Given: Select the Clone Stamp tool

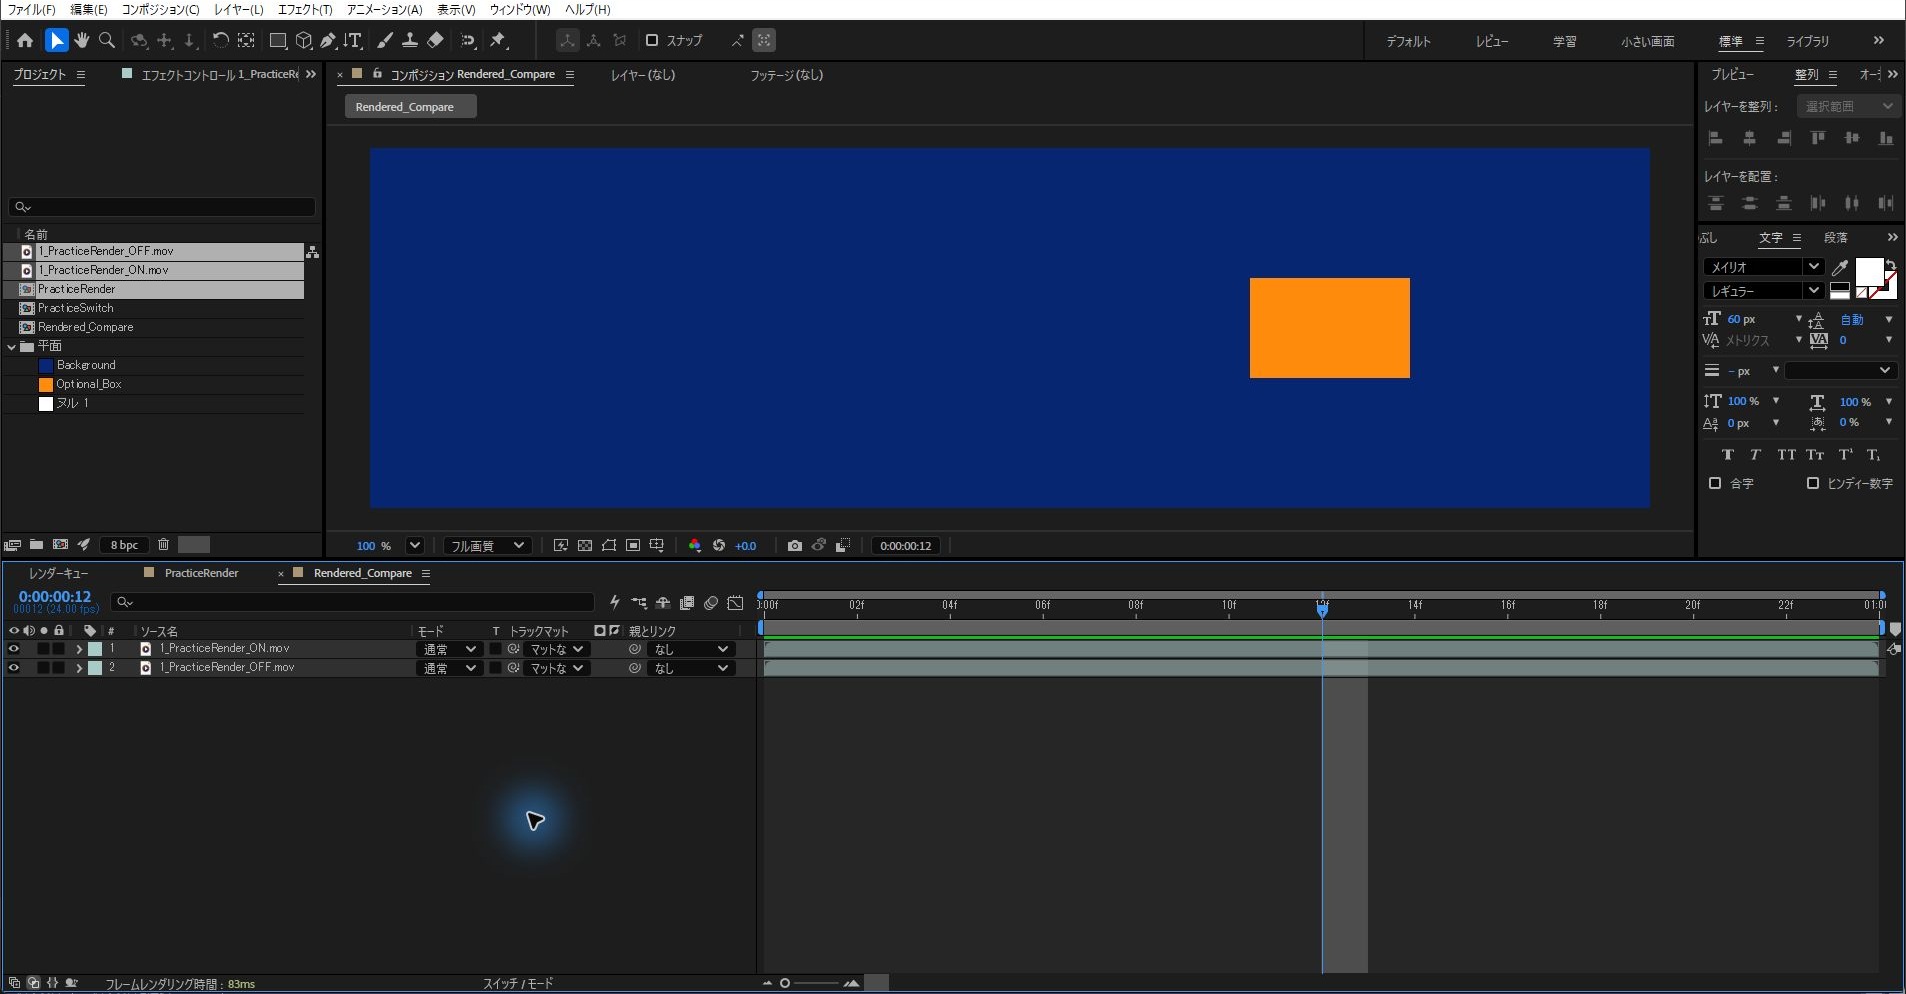Looking at the screenshot, I should (x=410, y=41).
